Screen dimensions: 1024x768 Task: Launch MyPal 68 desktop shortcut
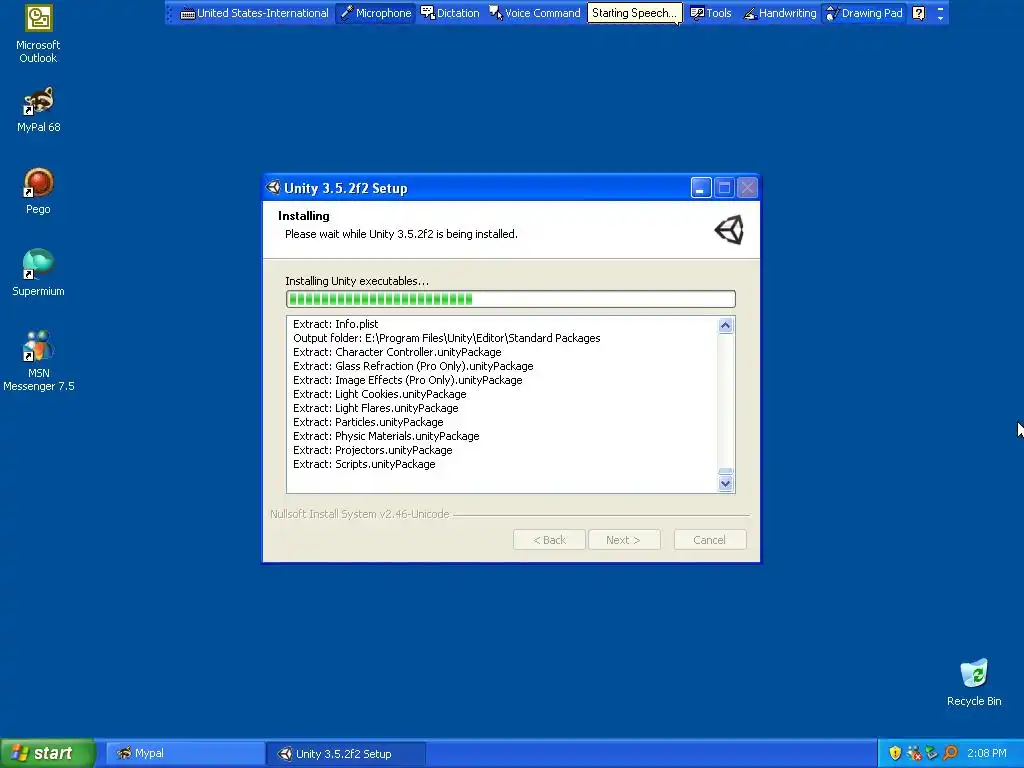click(38, 110)
